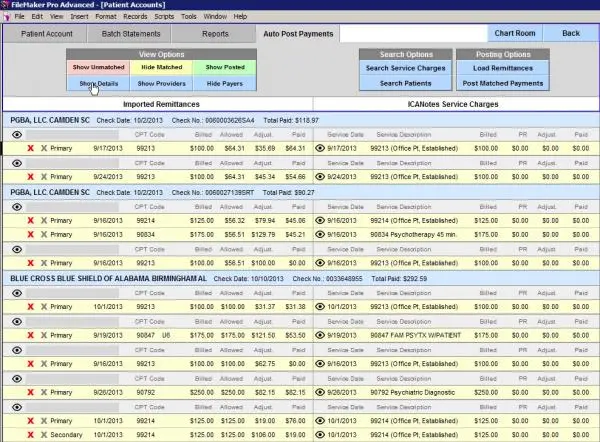
Task: Click red X on Secondary 10/1/2013 99214 row
Action: (x=31, y=435)
